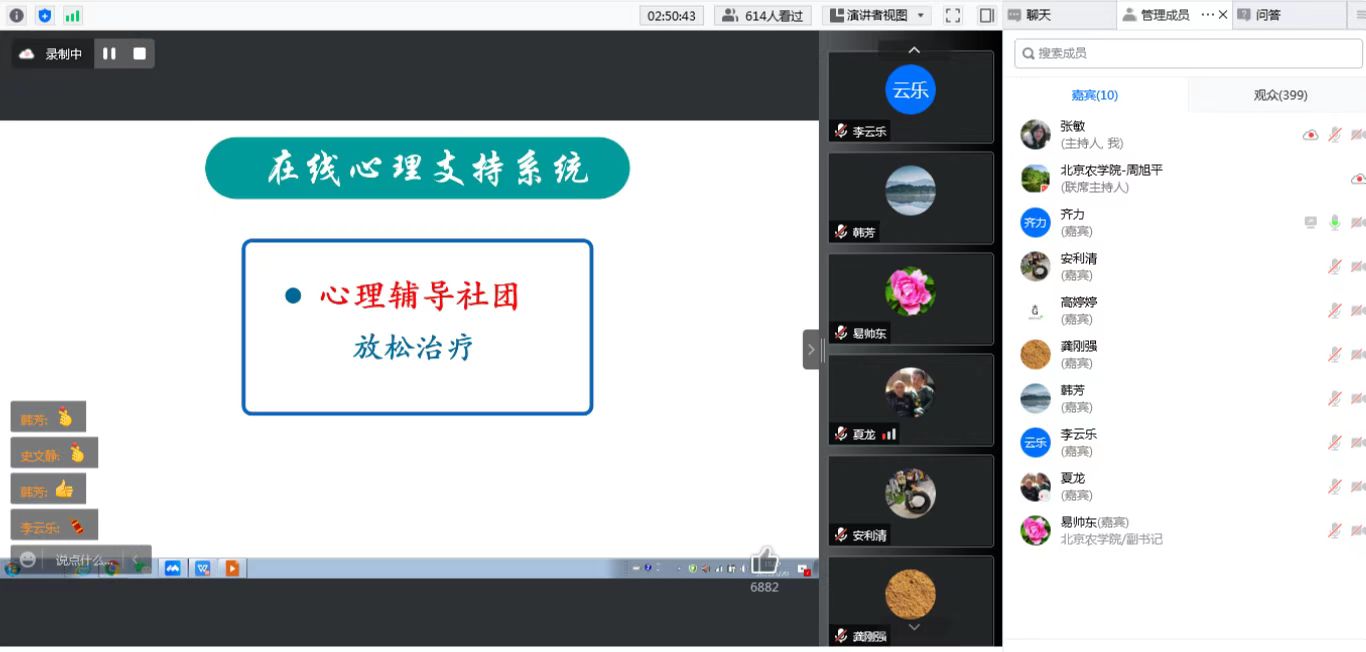Click the thumbs-up like icon
The image size is (1366, 652).
764,560
